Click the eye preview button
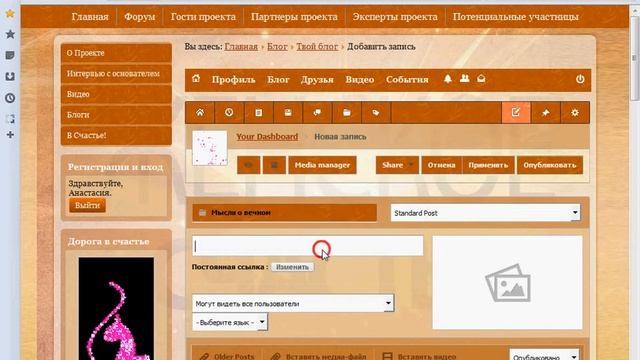 pos(249,165)
